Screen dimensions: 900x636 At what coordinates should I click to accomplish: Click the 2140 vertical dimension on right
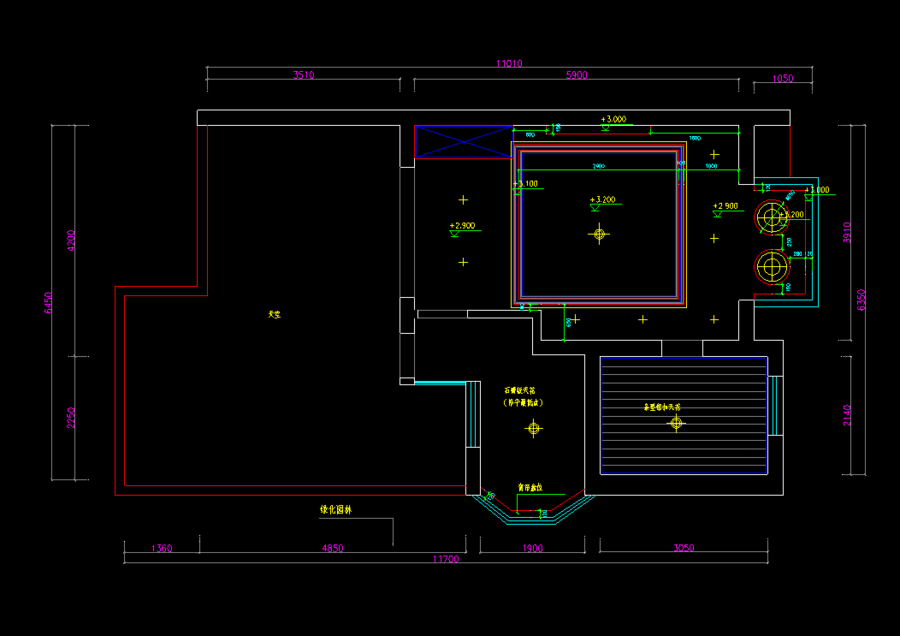point(847,415)
